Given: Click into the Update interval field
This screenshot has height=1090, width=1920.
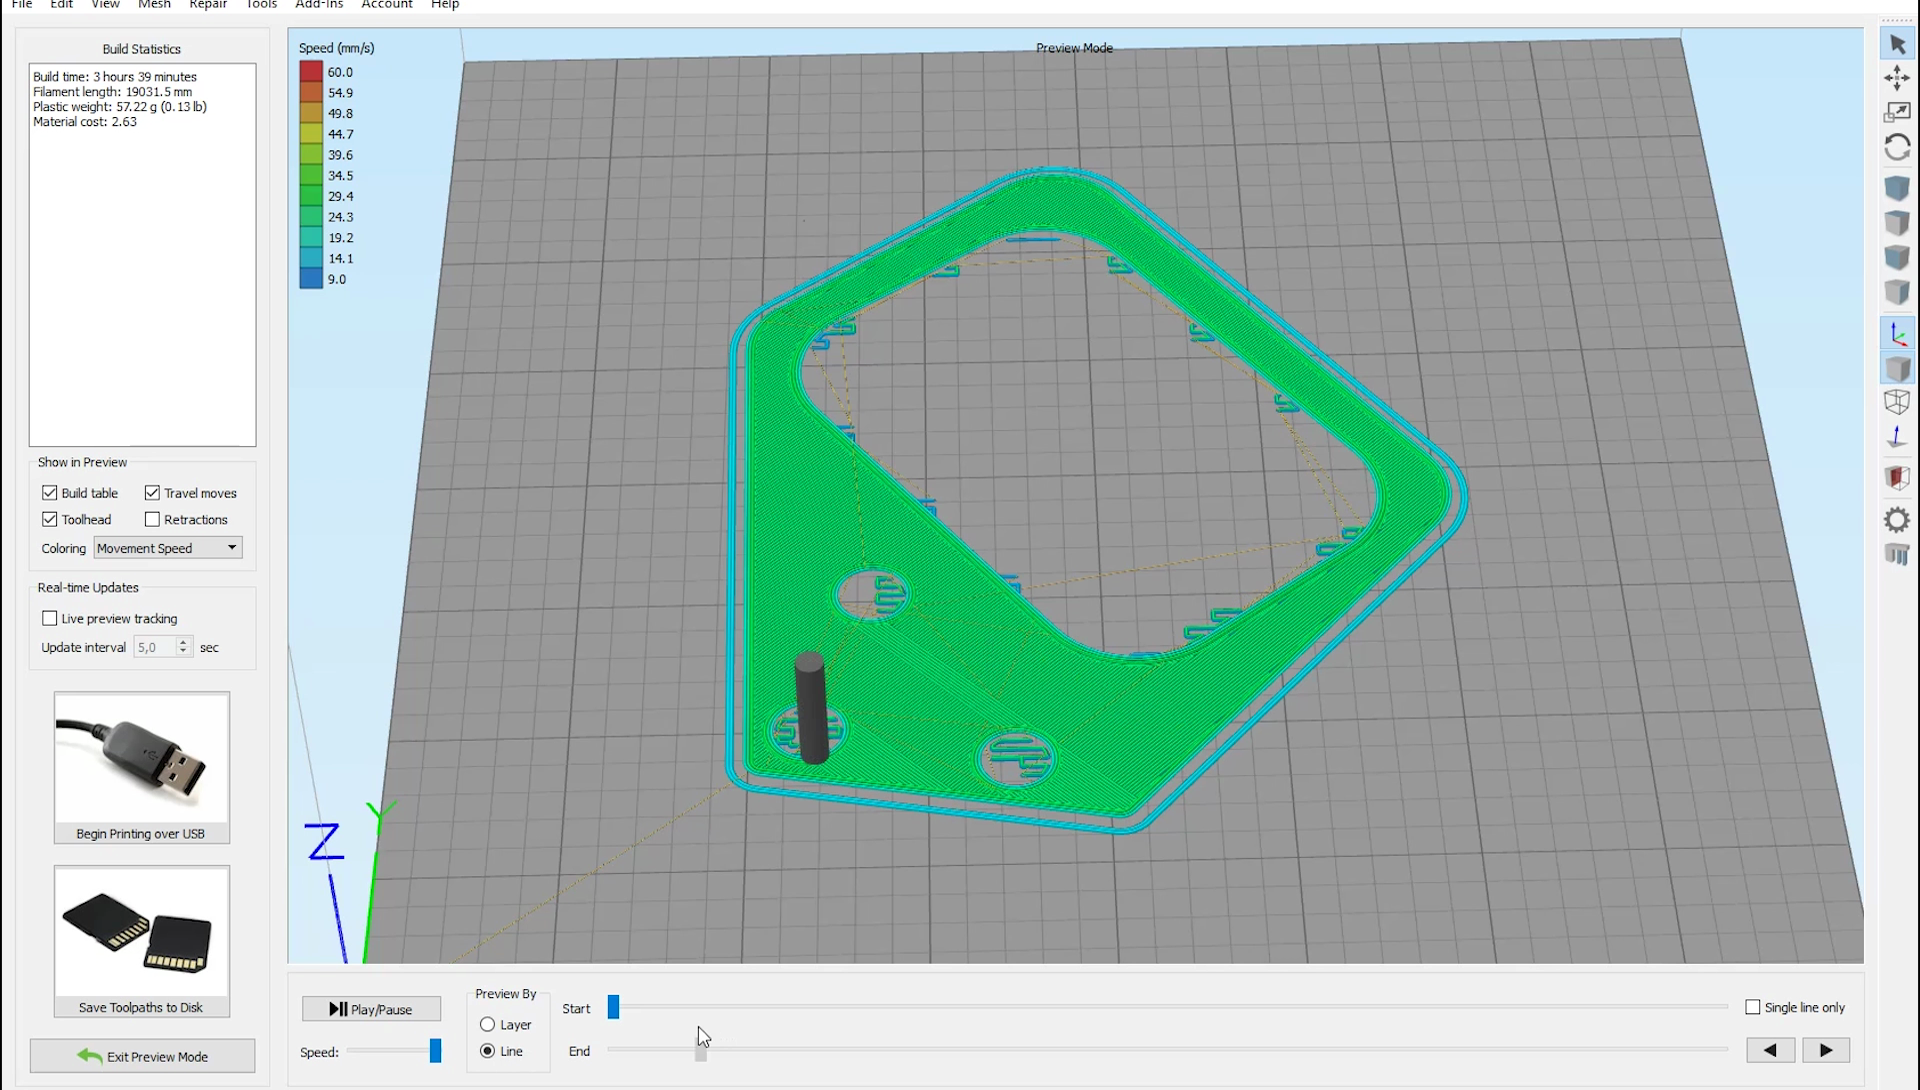Looking at the screenshot, I should [x=155, y=647].
